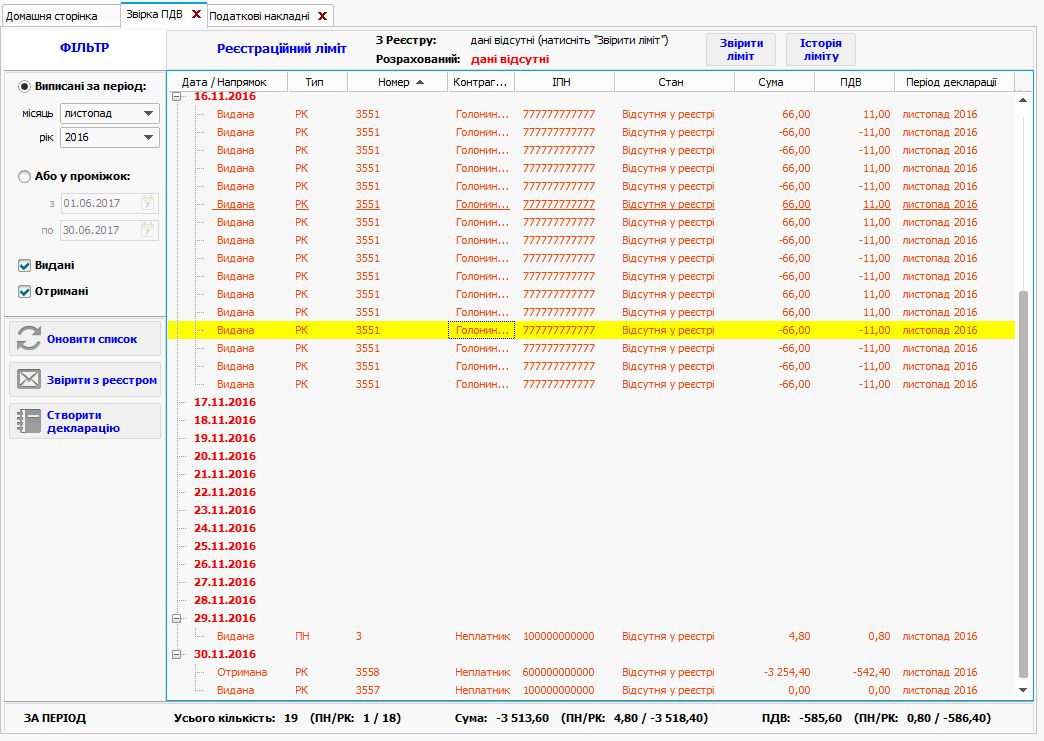1044x741 pixels.
Task: Select the ПН row with number 3
Action: pyautogui.click(x=591, y=636)
